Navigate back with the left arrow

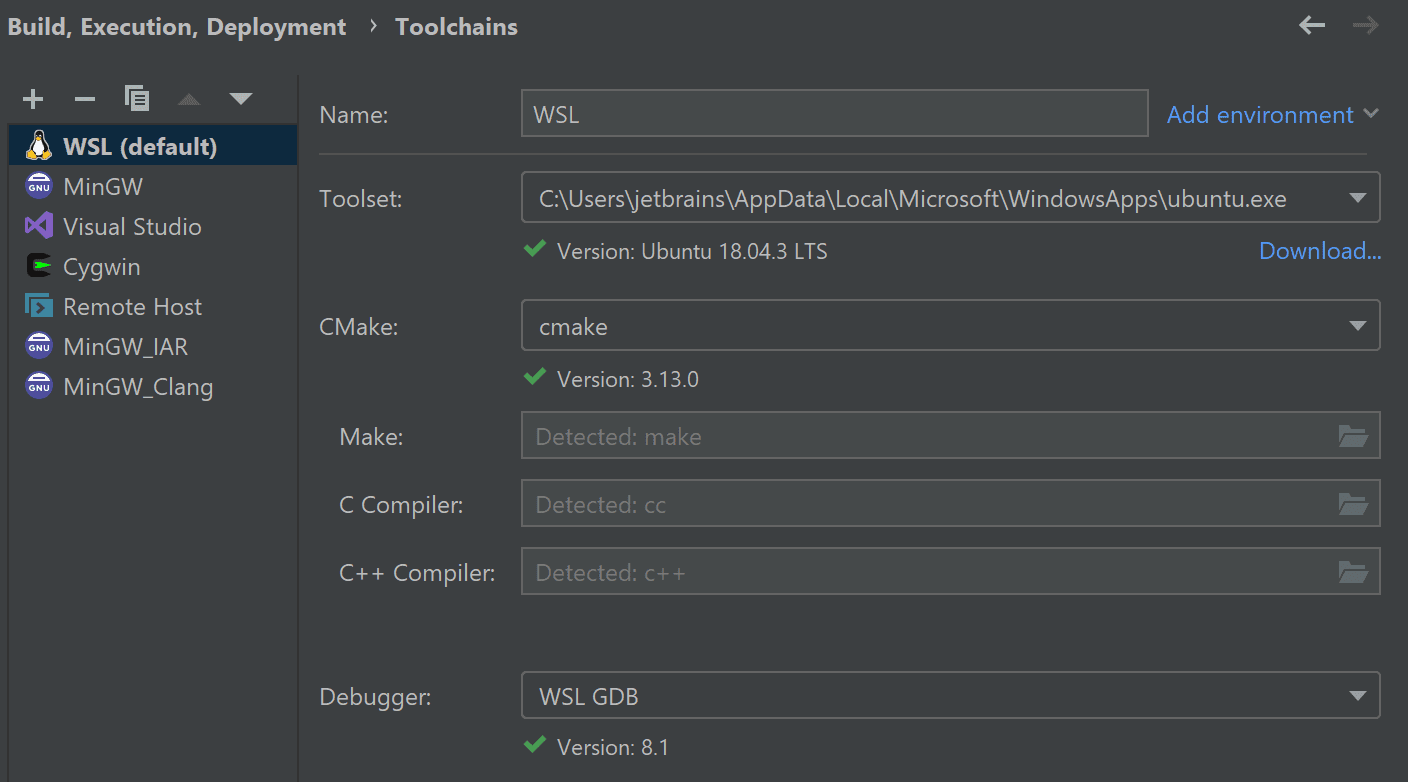1311,25
